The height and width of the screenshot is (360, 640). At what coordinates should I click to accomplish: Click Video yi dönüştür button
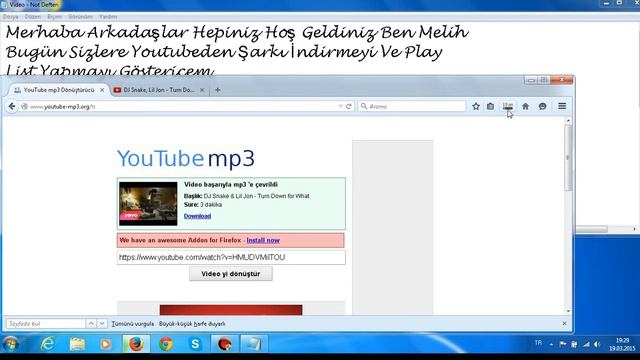[x=231, y=274]
